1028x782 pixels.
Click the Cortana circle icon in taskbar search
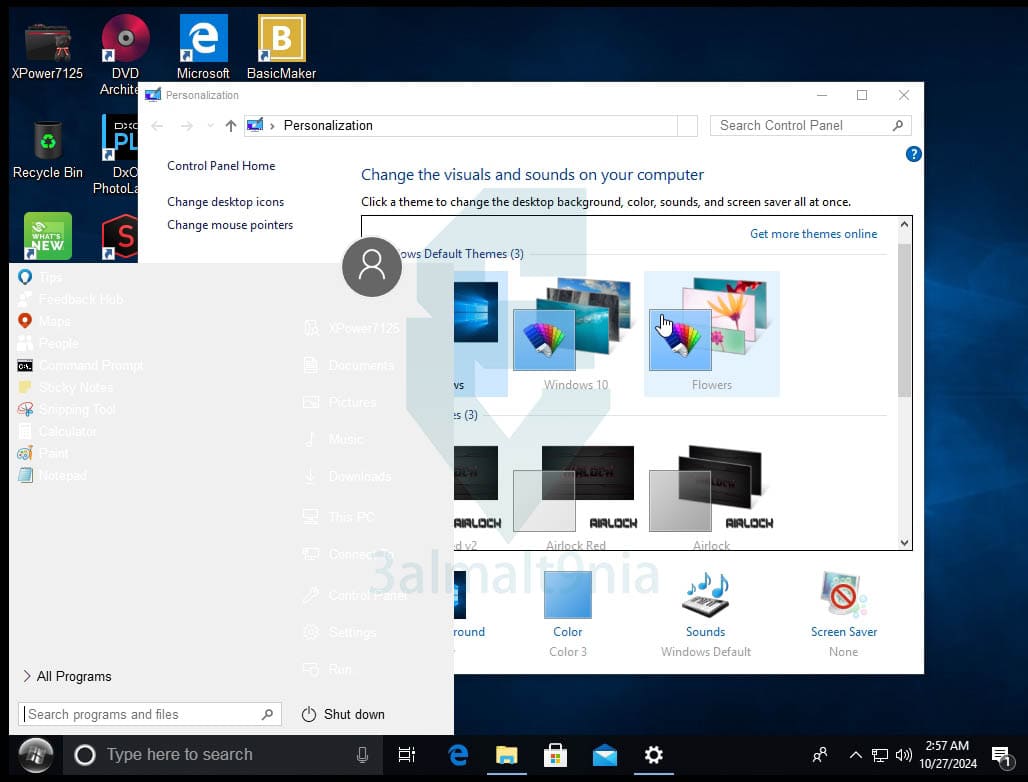[x=85, y=755]
